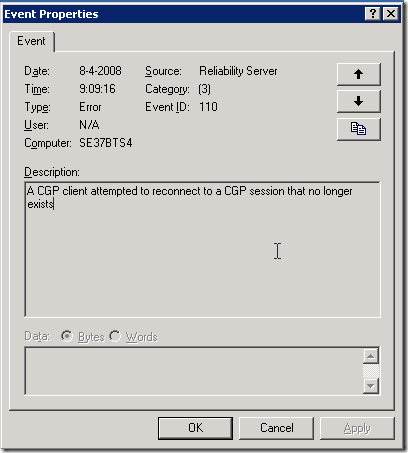
Task: Click the Event ID value 110
Action: click(208, 107)
